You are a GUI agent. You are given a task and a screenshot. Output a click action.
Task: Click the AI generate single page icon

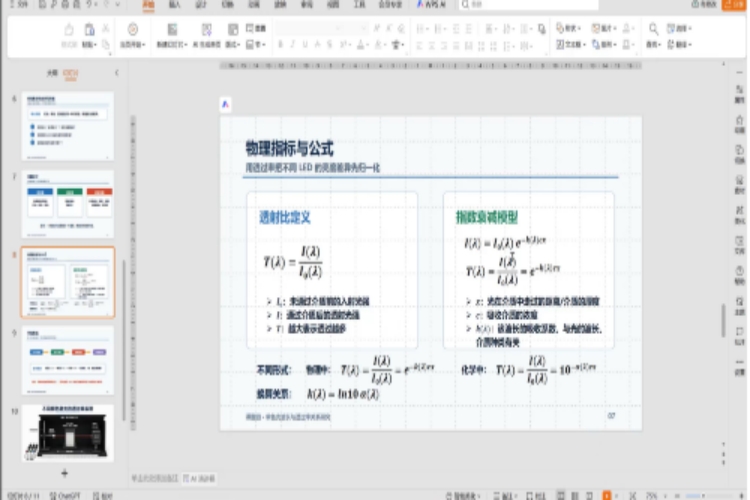pyautogui.click(x=207, y=30)
